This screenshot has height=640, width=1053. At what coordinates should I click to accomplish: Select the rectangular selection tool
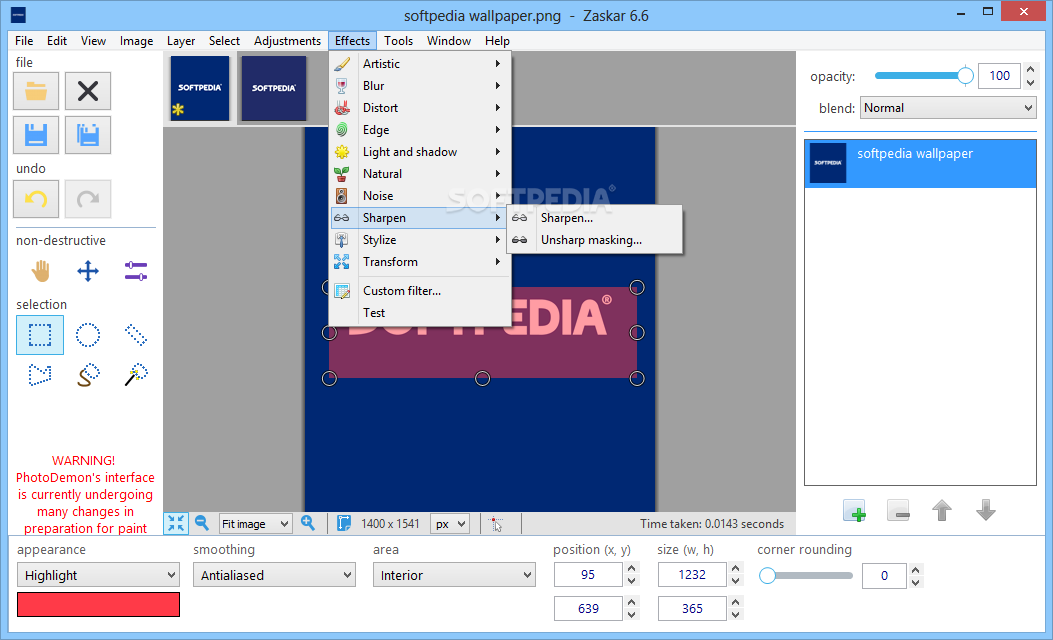tap(40, 335)
